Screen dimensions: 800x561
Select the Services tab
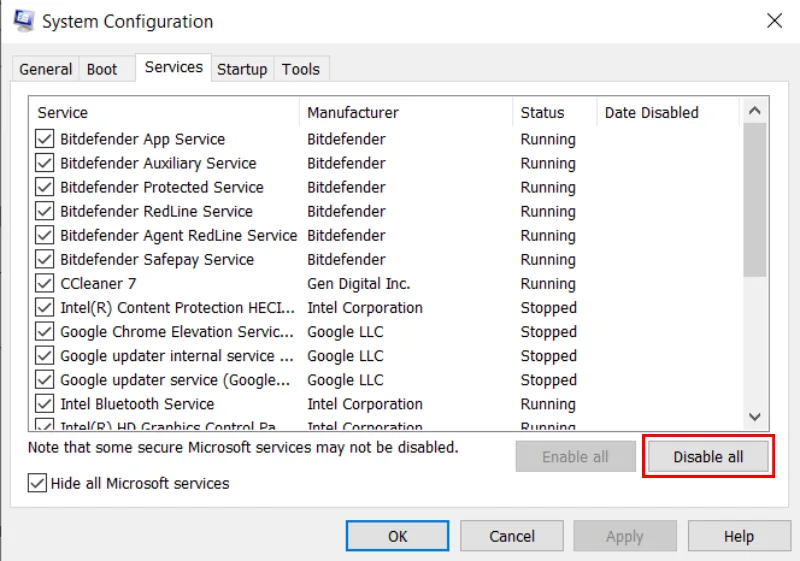point(173,67)
